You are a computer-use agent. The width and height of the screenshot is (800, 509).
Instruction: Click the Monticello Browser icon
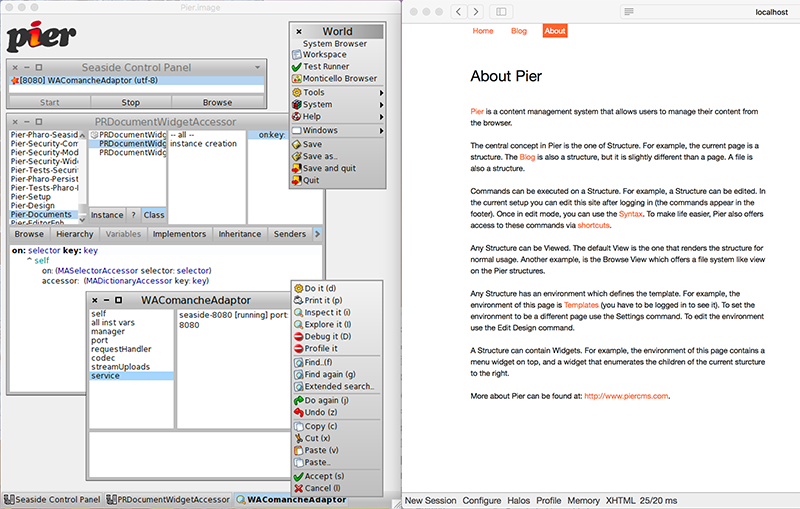click(x=297, y=79)
